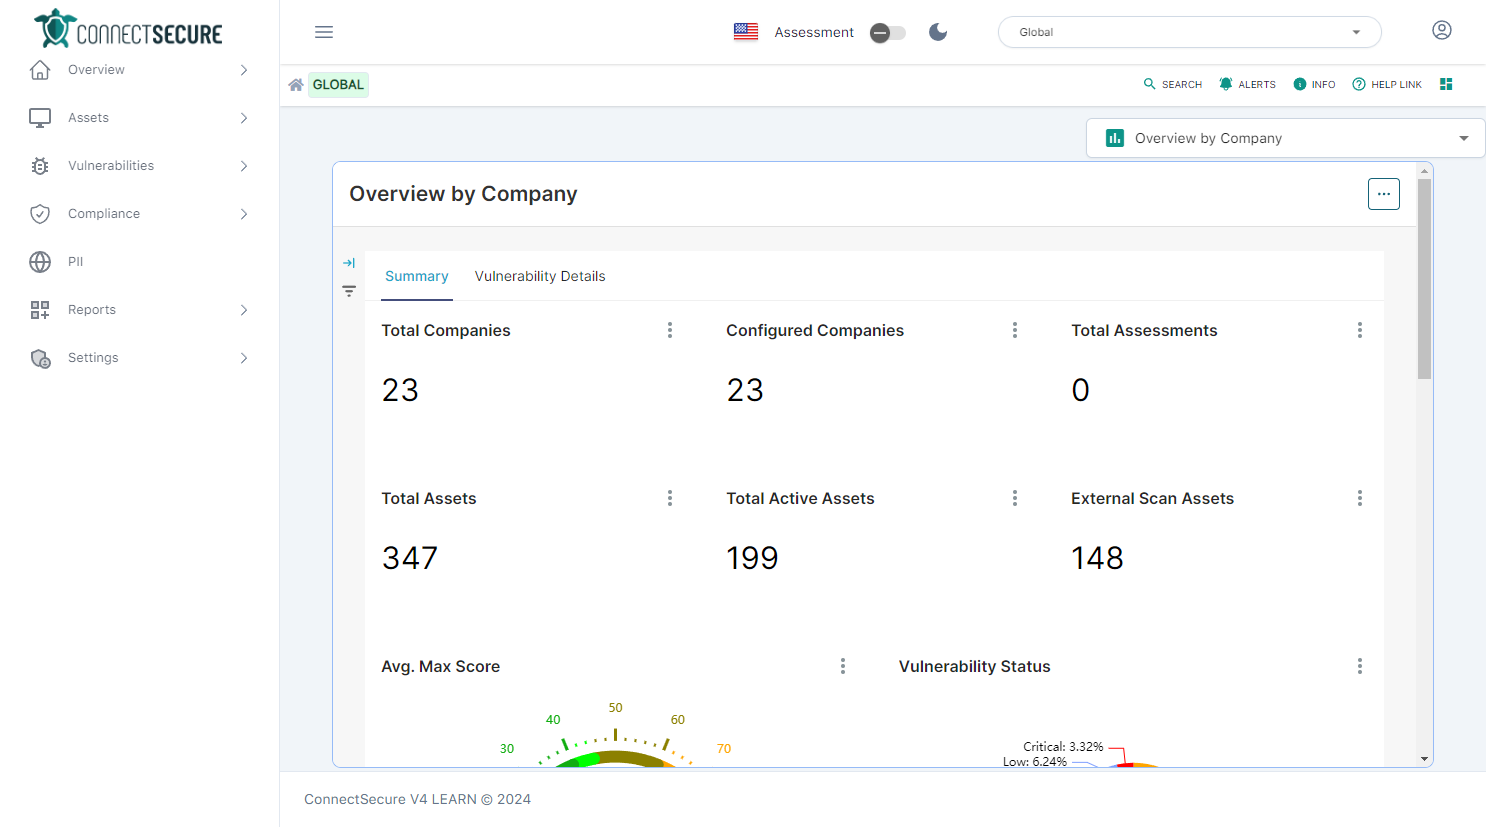Viewport: 1486px width, 827px height.
Task: Click the filter icon beside tabs
Action: tap(349, 291)
